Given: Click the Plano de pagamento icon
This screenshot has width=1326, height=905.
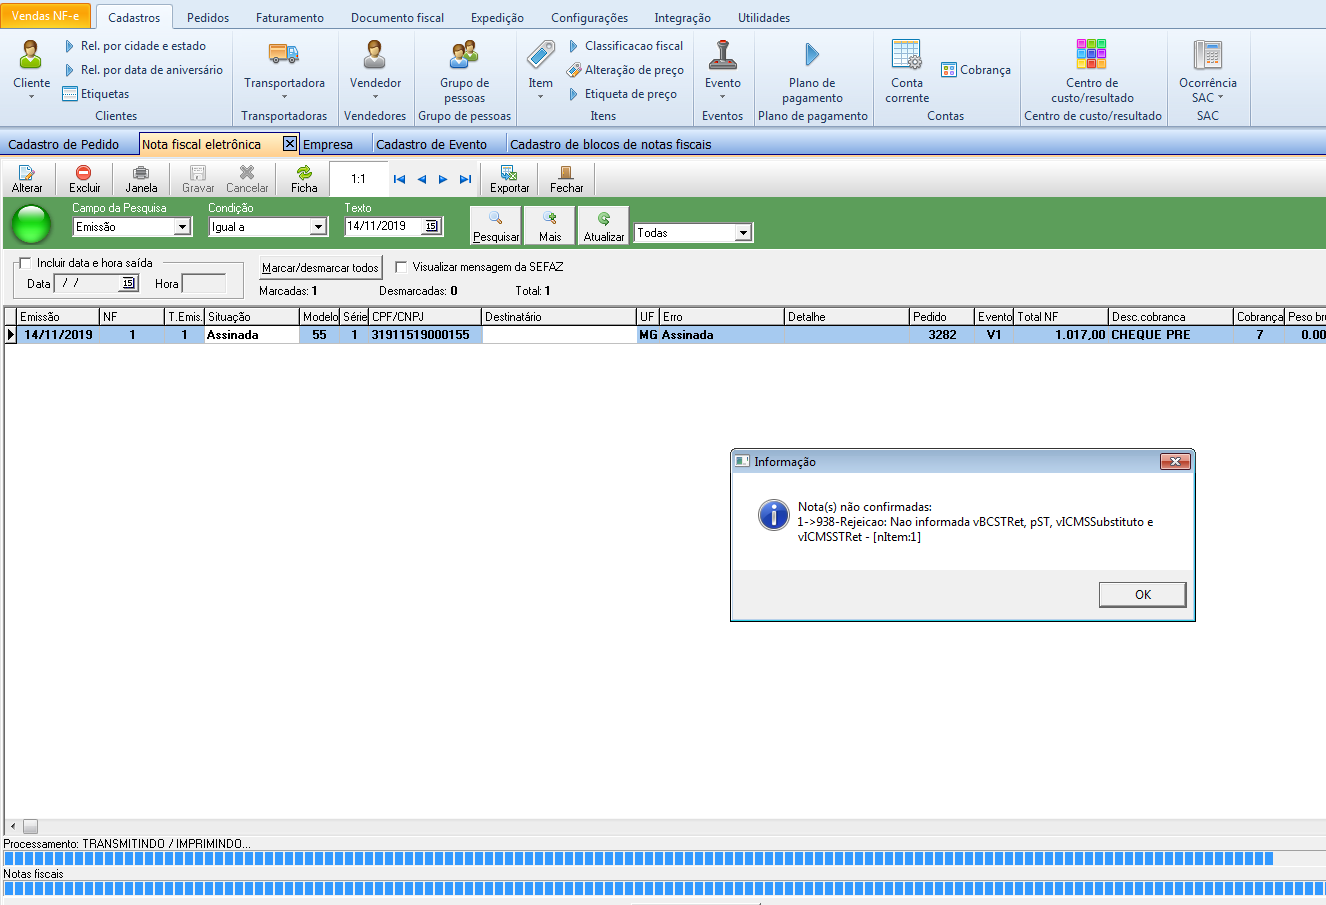Looking at the screenshot, I should [x=812, y=55].
